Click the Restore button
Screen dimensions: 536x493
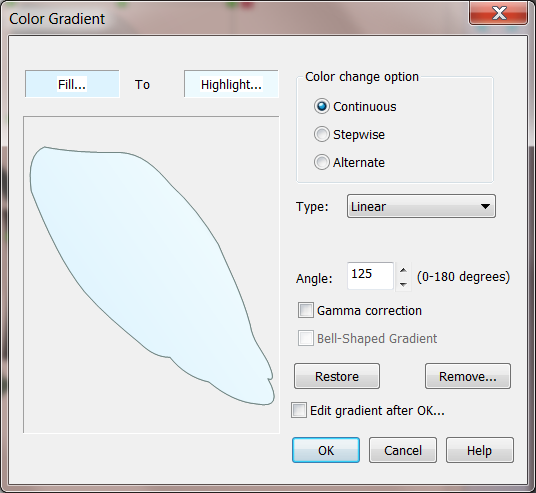click(x=337, y=376)
